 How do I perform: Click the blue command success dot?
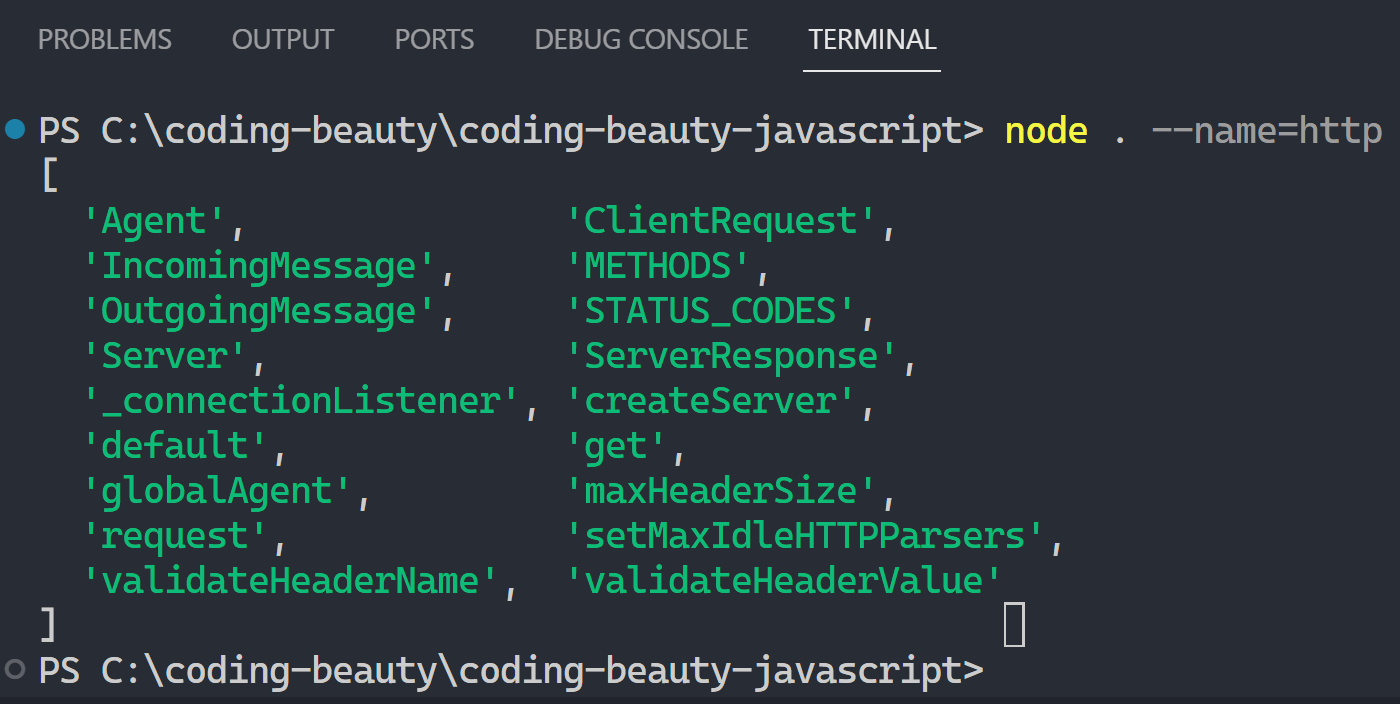pyautogui.click(x=15, y=129)
